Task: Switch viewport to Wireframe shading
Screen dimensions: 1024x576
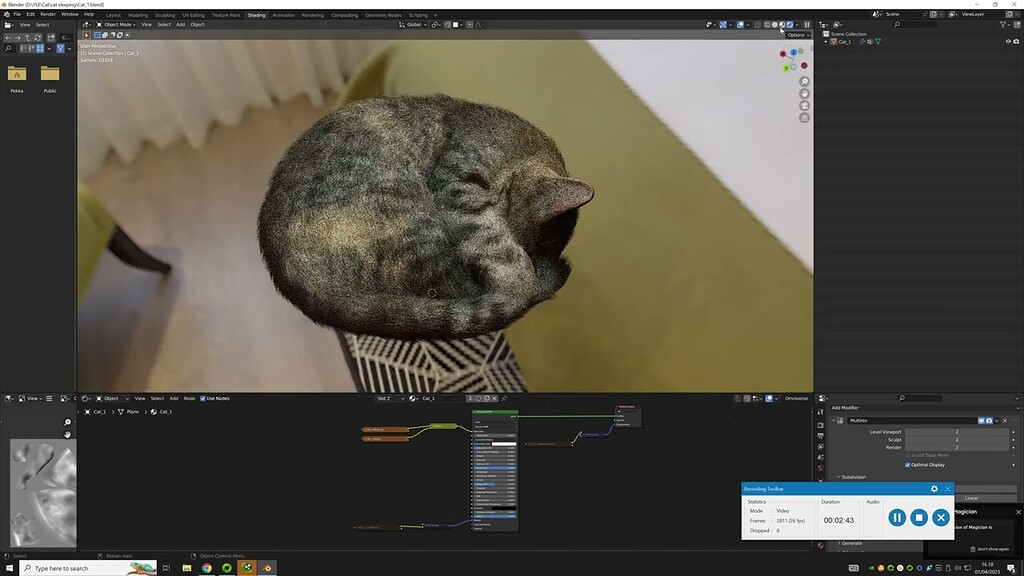Action: point(766,24)
